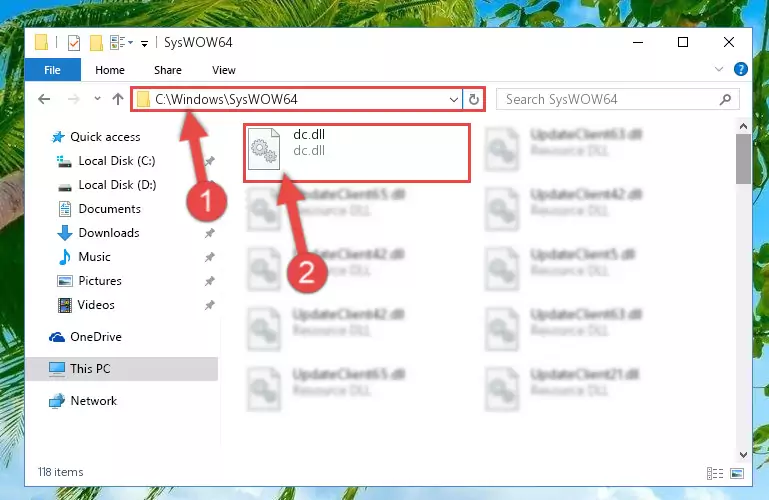The width and height of the screenshot is (769, 500).
Task: Switch to Details view in the status bar
Action: 715,473
